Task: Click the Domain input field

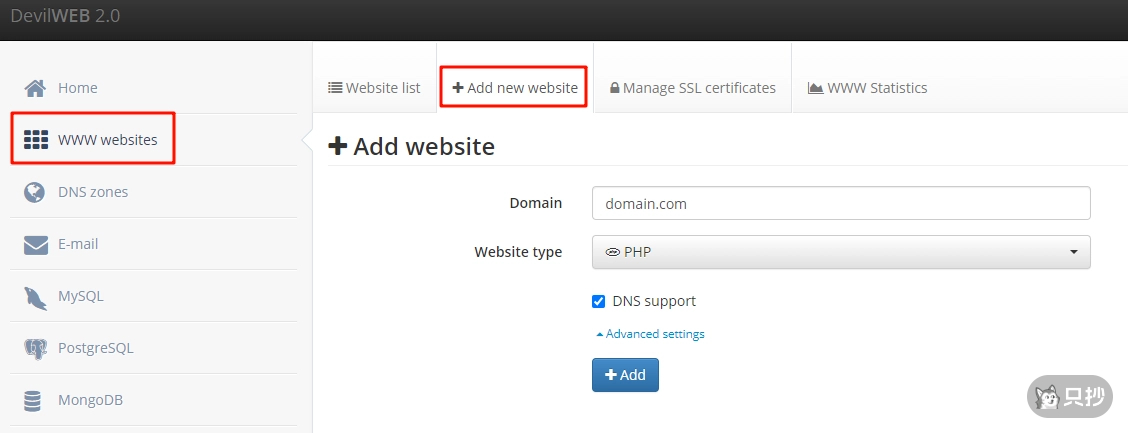Action: [840, 203]
